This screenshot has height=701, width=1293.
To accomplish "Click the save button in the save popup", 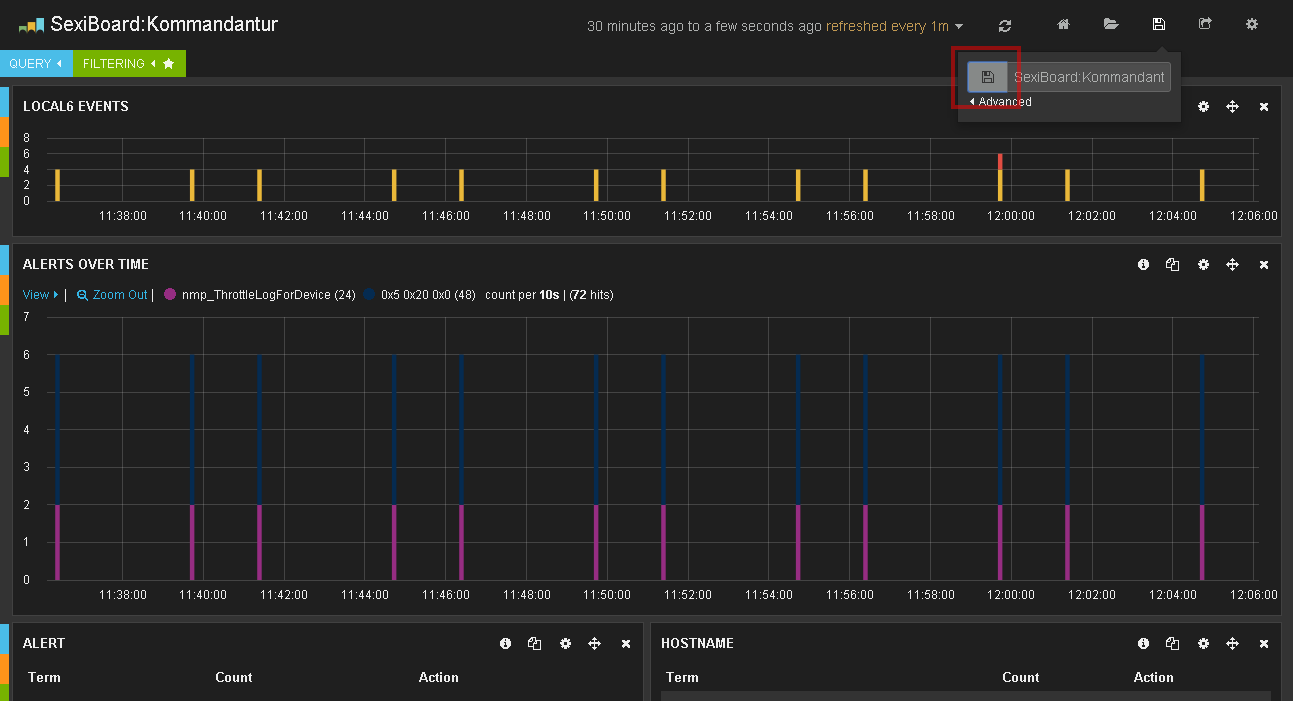I will [987, 77].
